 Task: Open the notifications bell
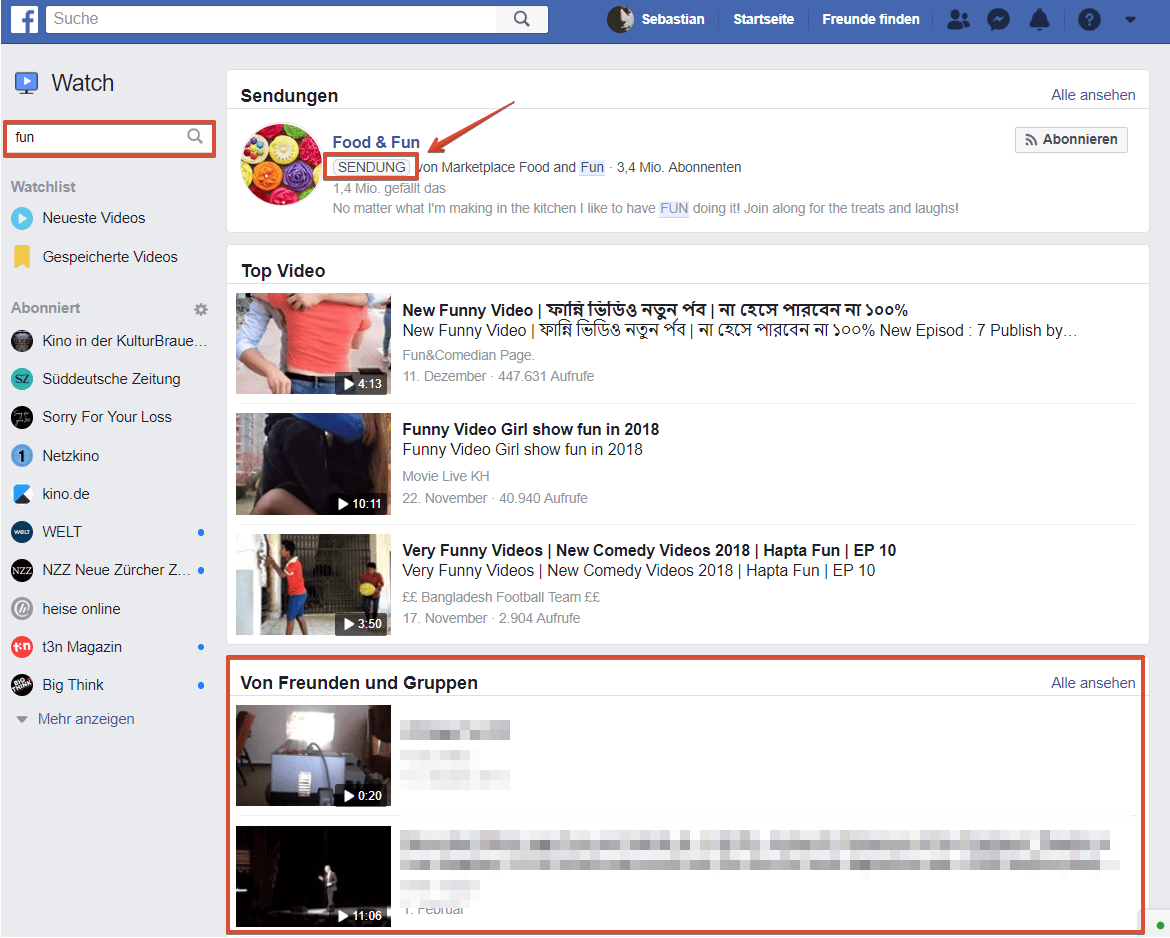1039,19
